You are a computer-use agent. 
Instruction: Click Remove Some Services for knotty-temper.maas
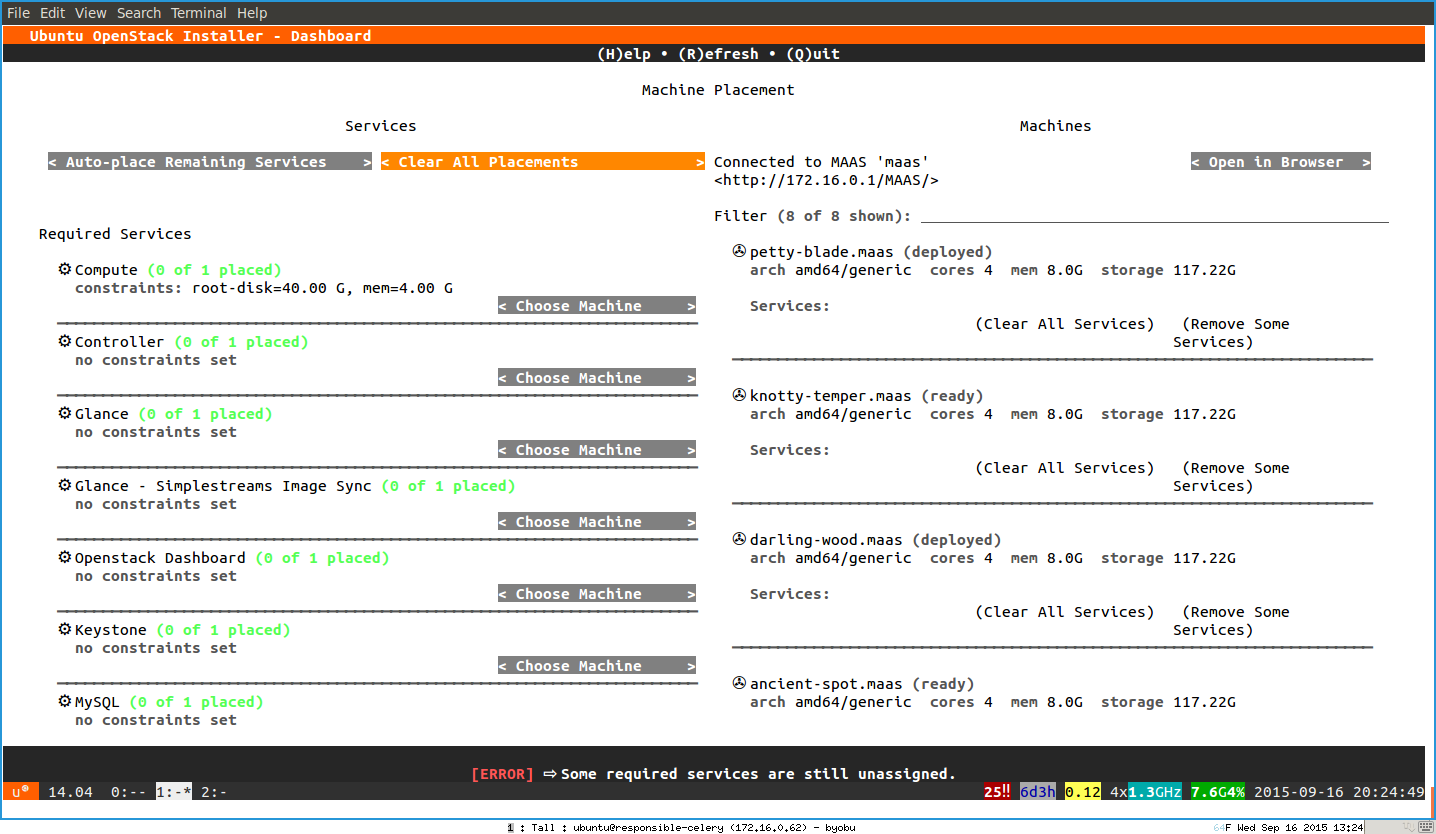1231,477
